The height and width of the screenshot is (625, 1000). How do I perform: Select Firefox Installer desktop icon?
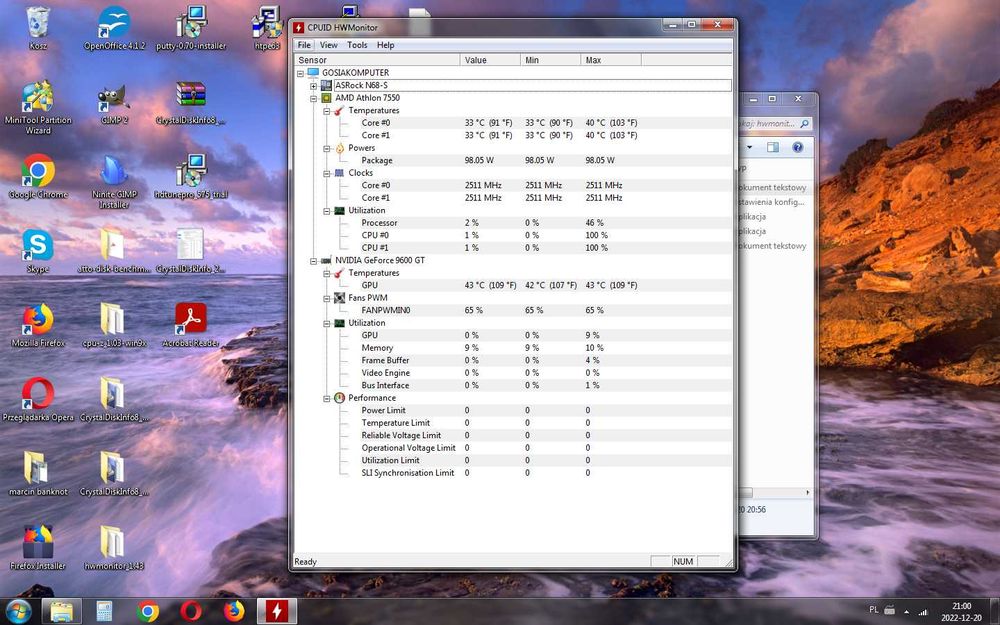pos(38,548)
